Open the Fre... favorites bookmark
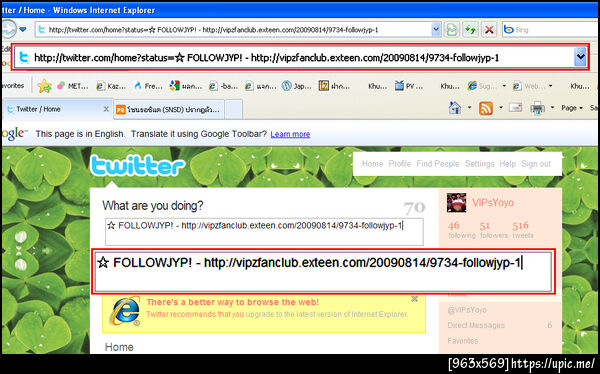The width and height of the screenshot is (600, 374). 148,86
